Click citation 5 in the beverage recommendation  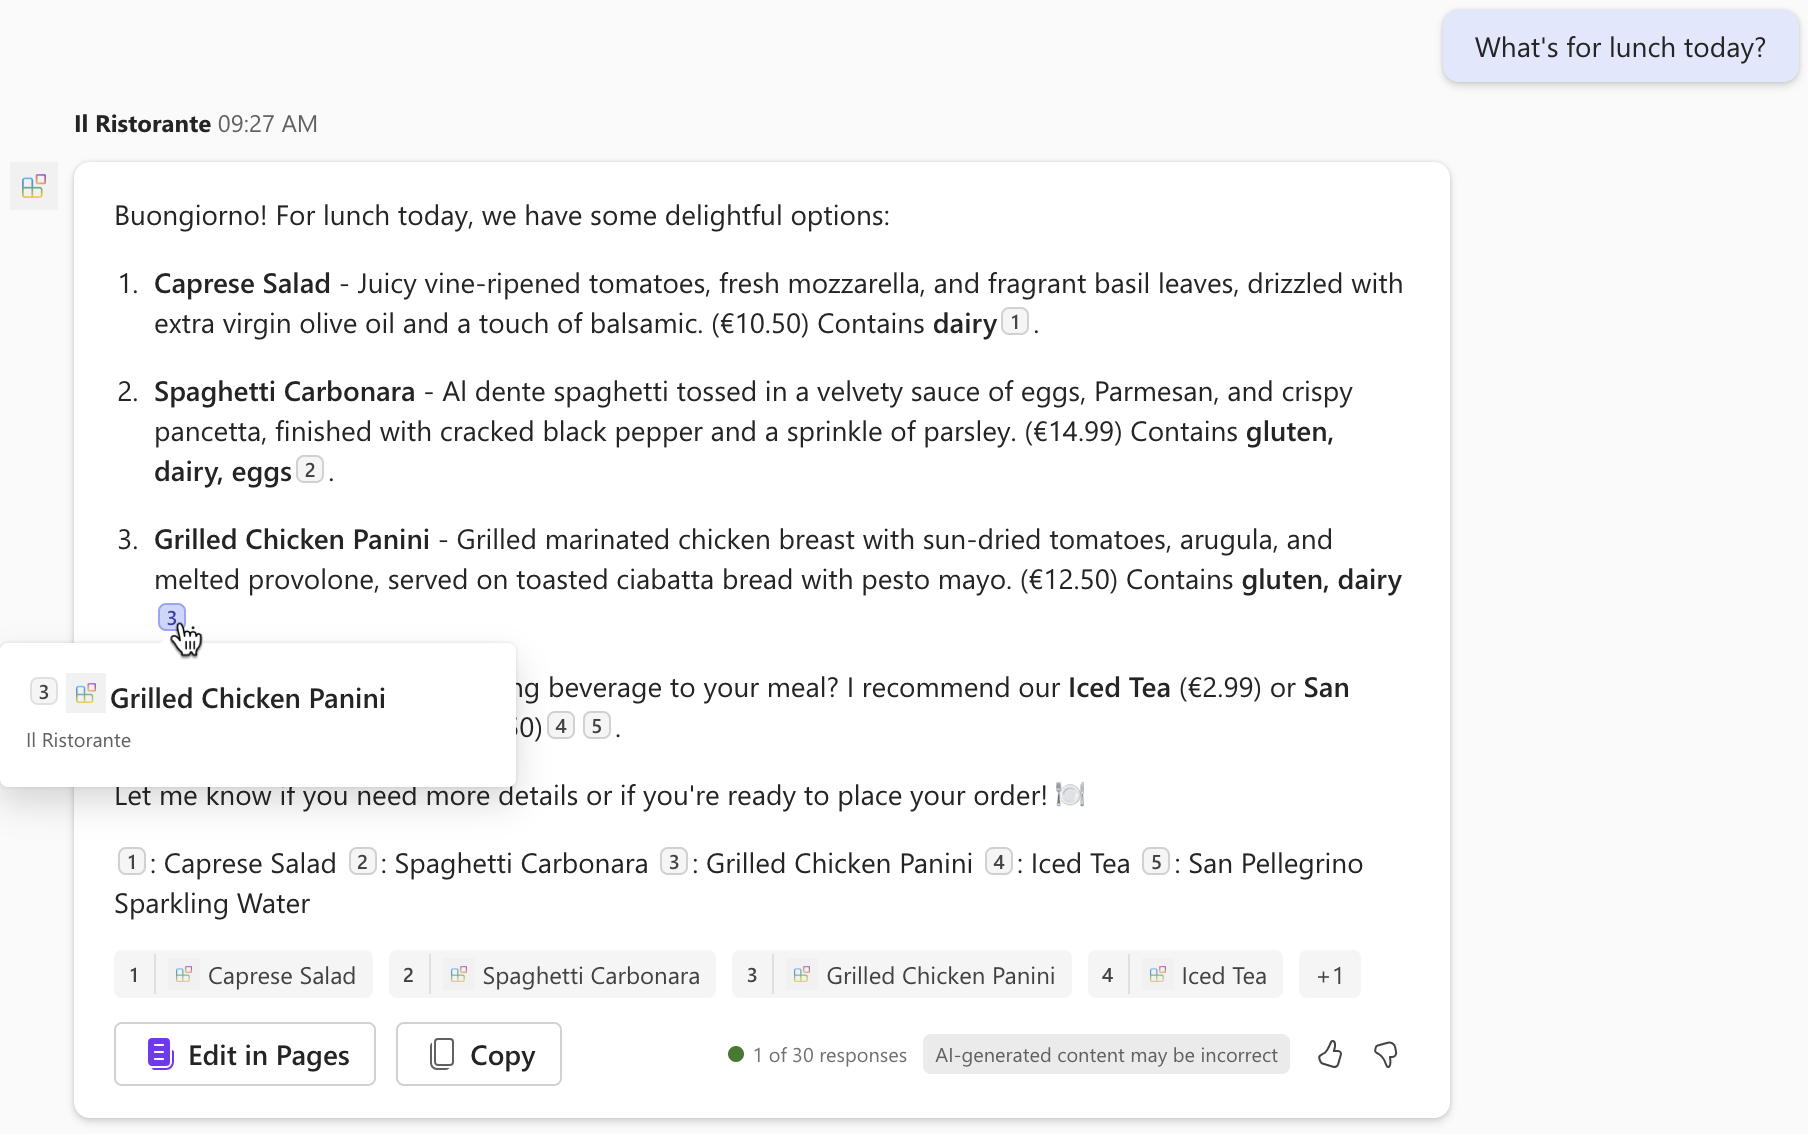coord(597,725)
